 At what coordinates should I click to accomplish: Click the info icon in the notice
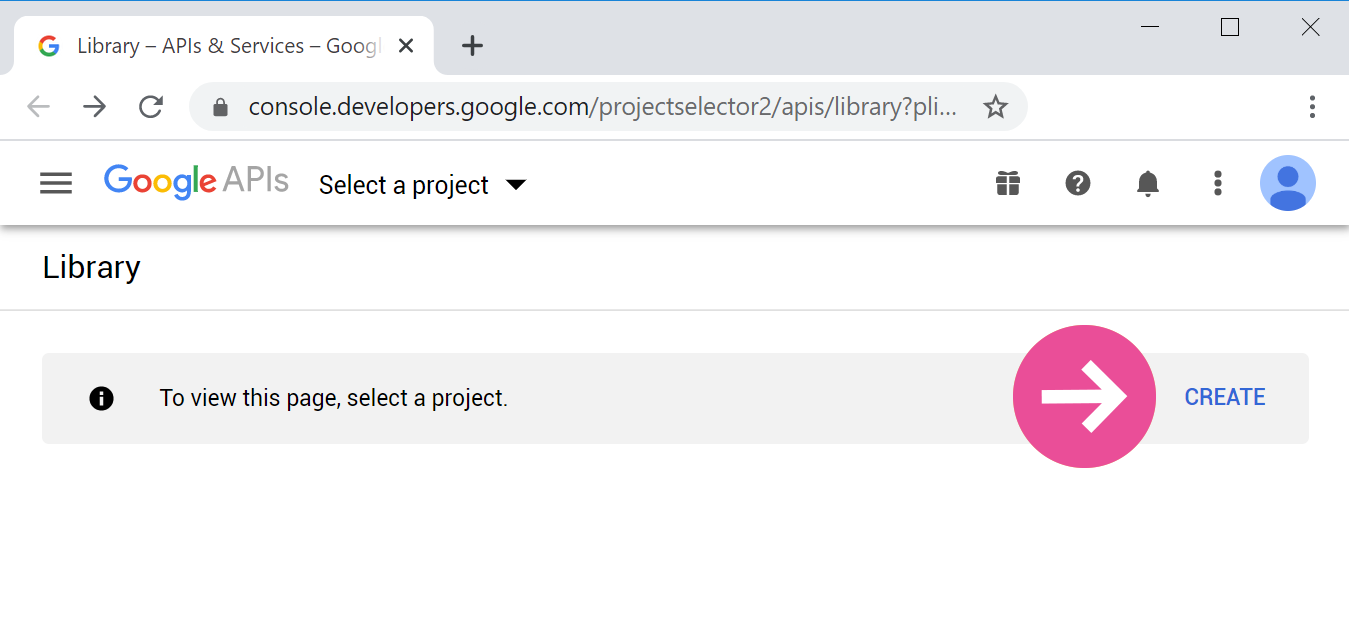click(101, 399)
